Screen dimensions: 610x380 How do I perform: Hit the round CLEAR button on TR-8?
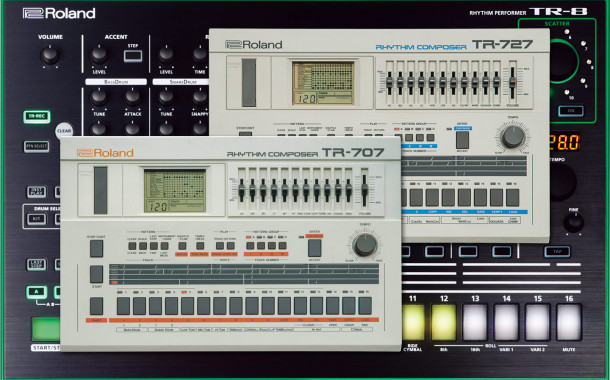[x=64, y=131]
